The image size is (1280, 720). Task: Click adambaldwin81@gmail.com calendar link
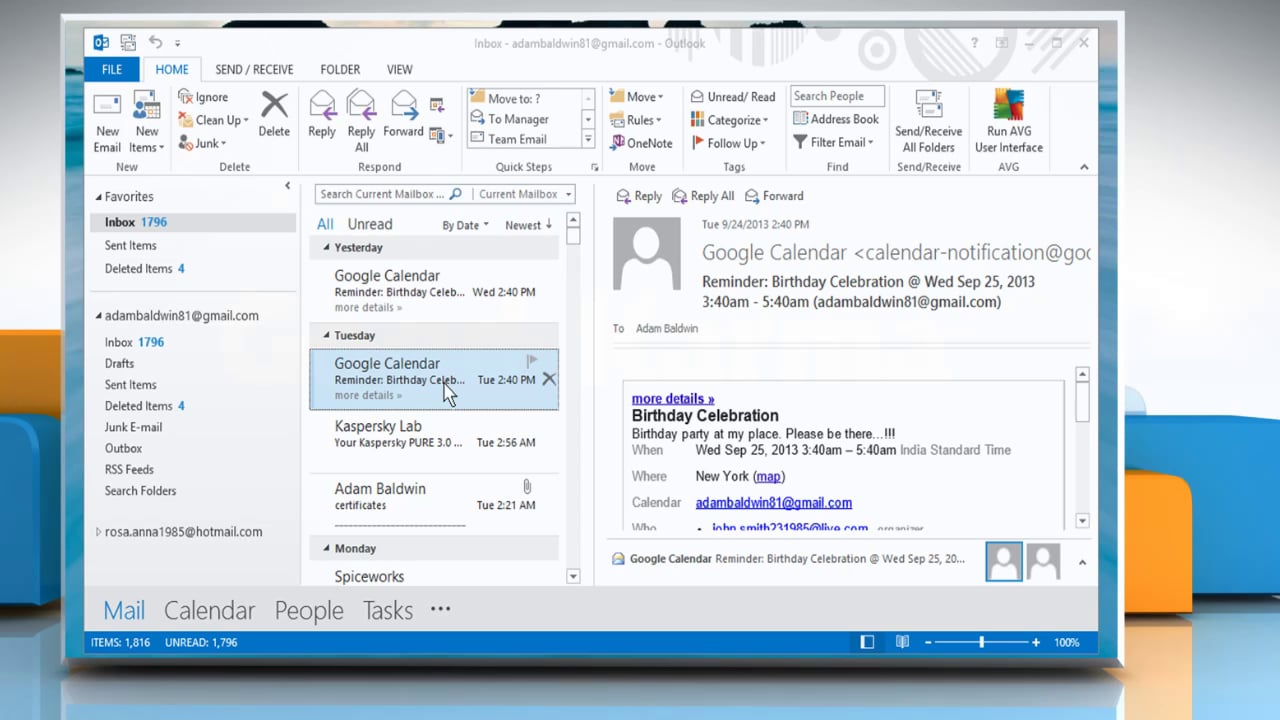(774, 503)
